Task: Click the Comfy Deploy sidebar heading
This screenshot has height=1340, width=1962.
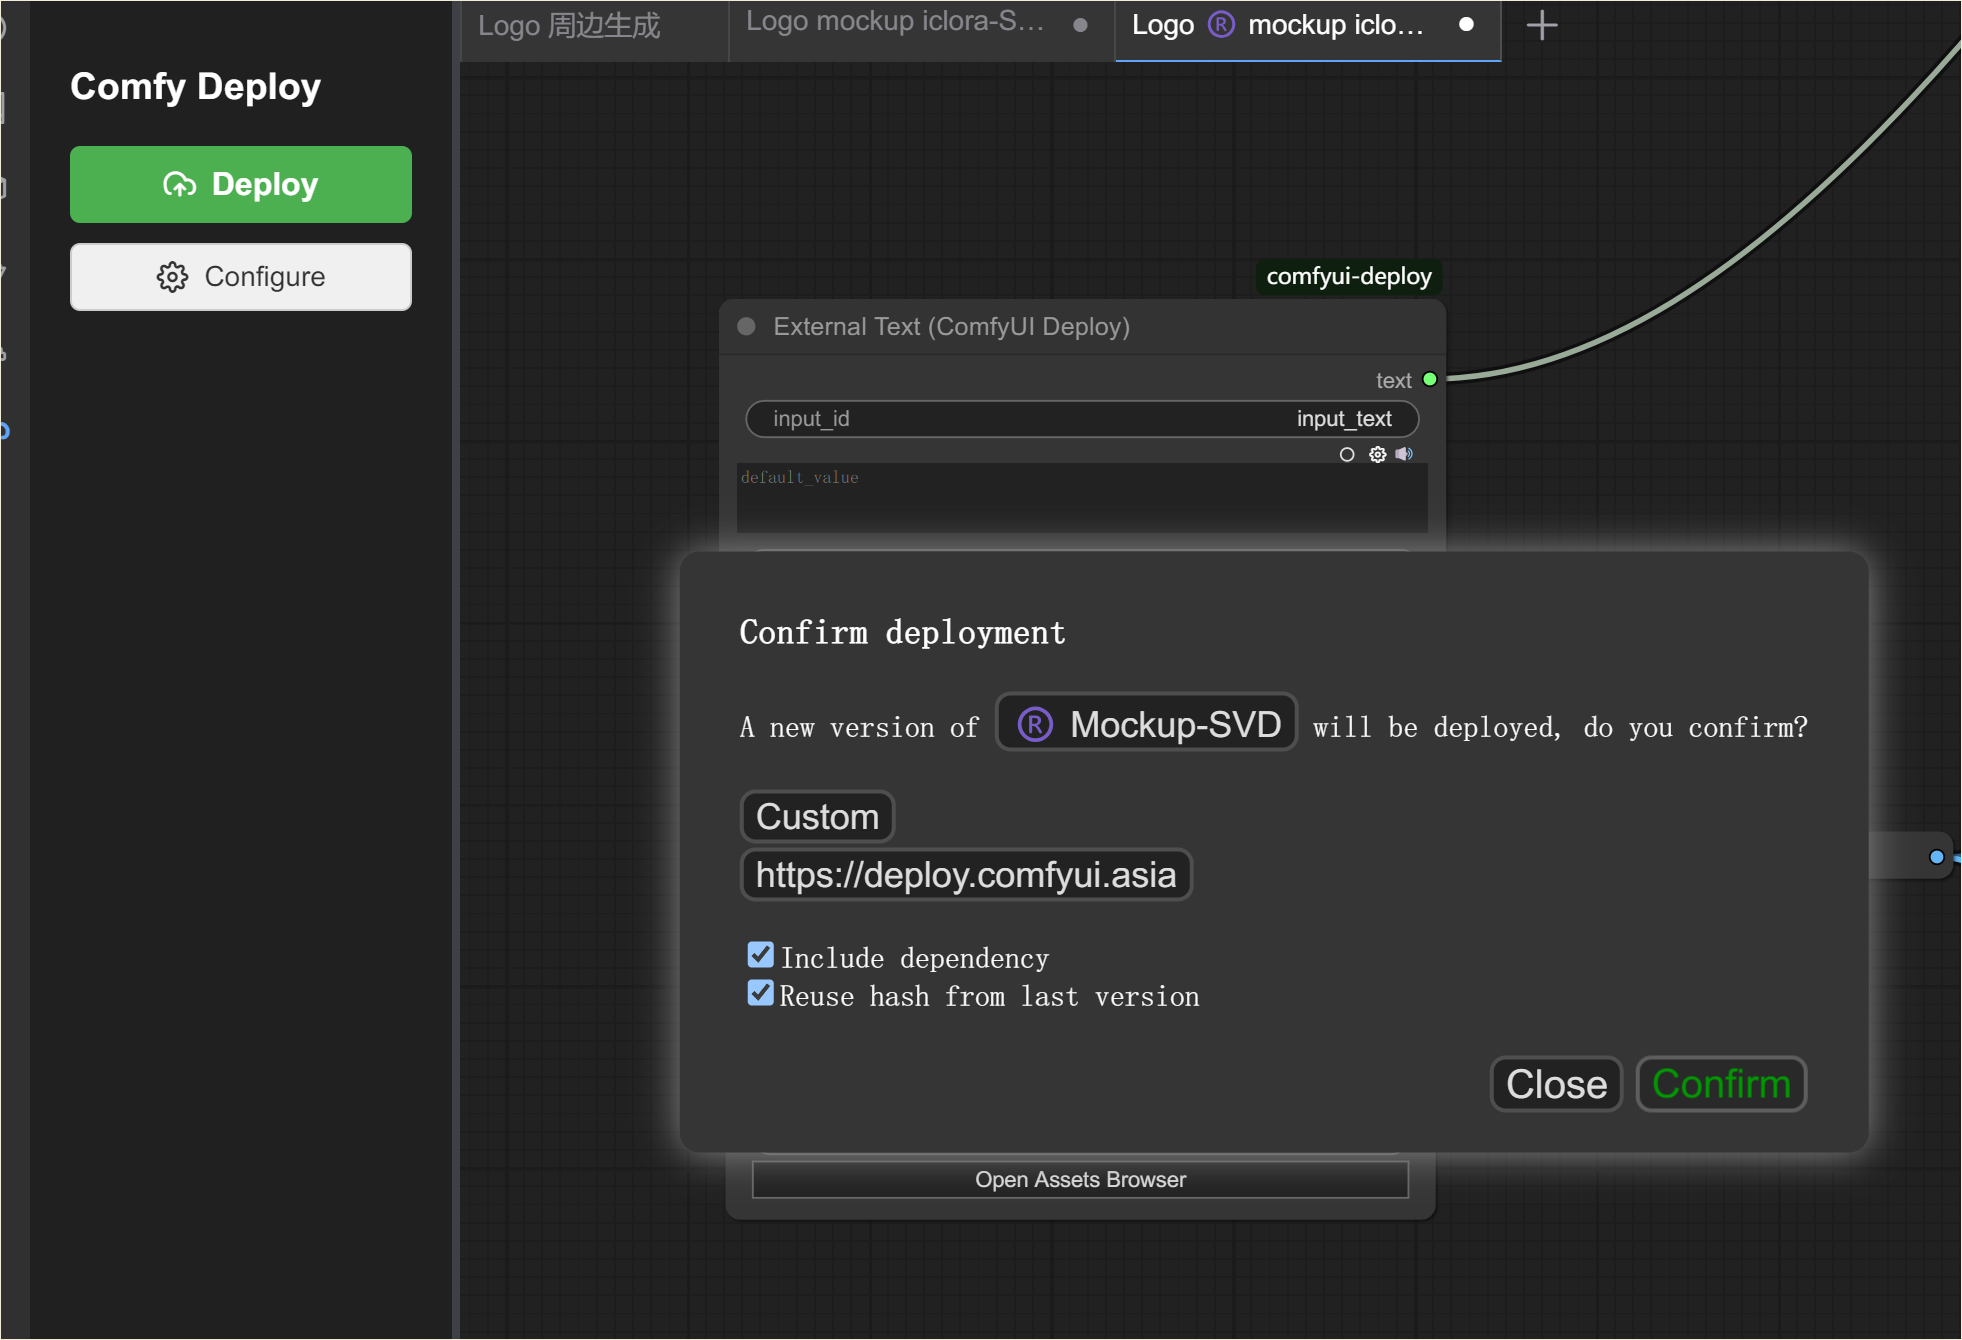Action: pos(195,87)
